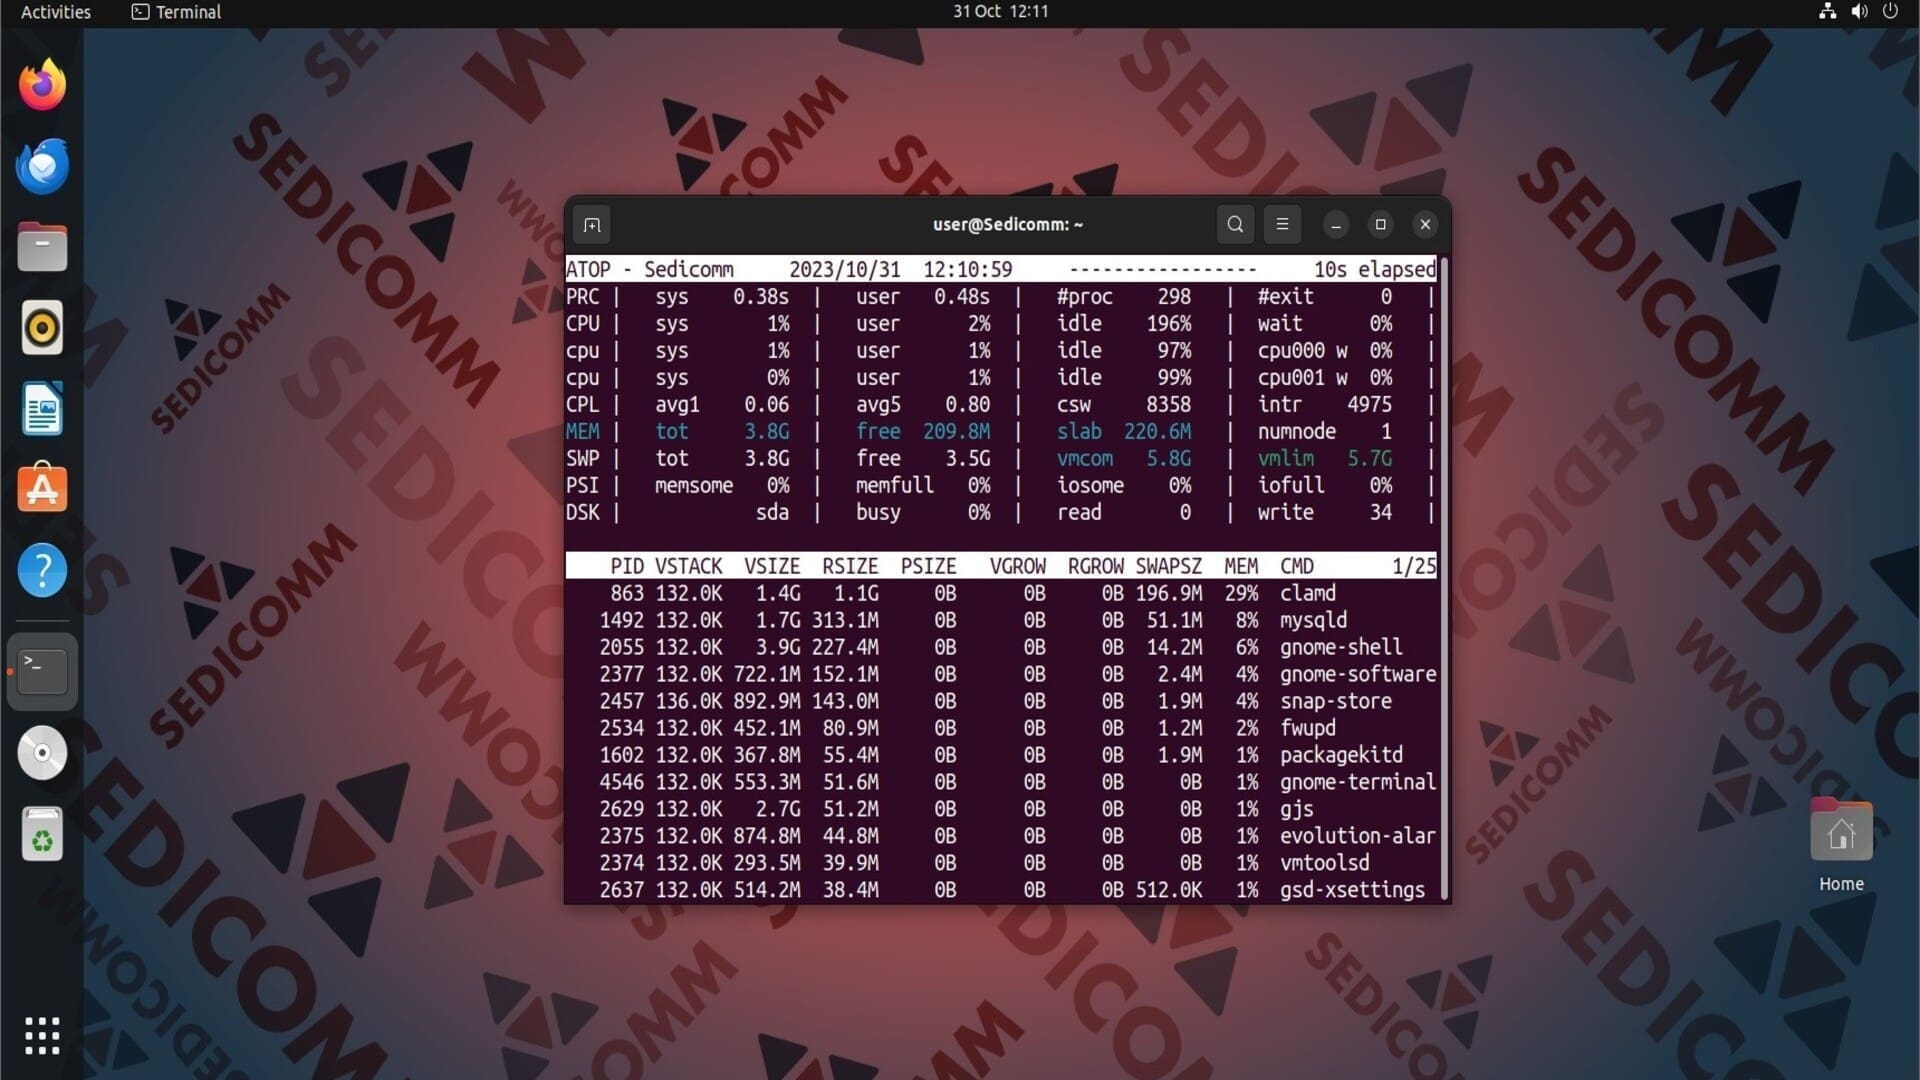The height and width of the screenshot is (1080, 1920).
Task: Open the clock calendar '31 Oct 12:11'
Action: [1000, 12]
